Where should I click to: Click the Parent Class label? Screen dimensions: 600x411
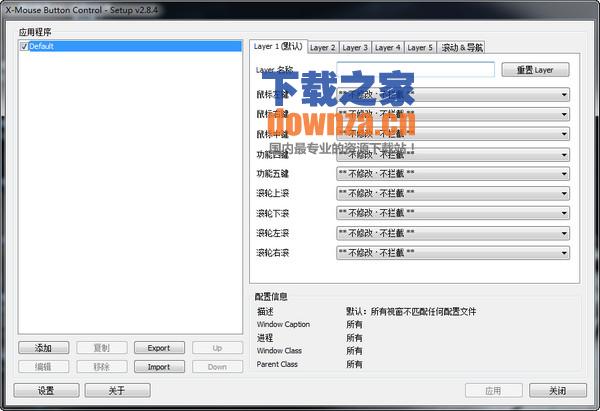point(277,364)
